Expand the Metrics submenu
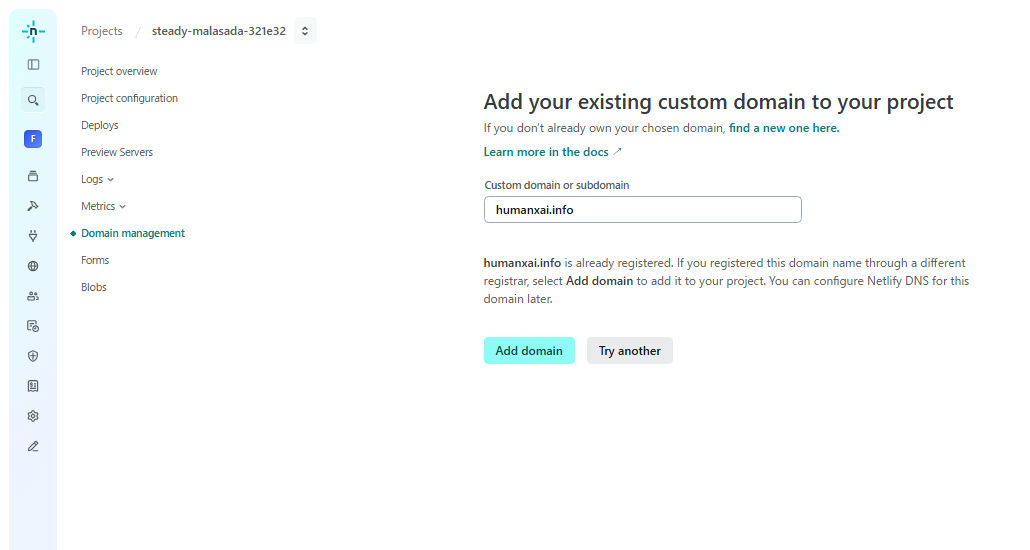The image size is (1030, 550). [103, 206]
